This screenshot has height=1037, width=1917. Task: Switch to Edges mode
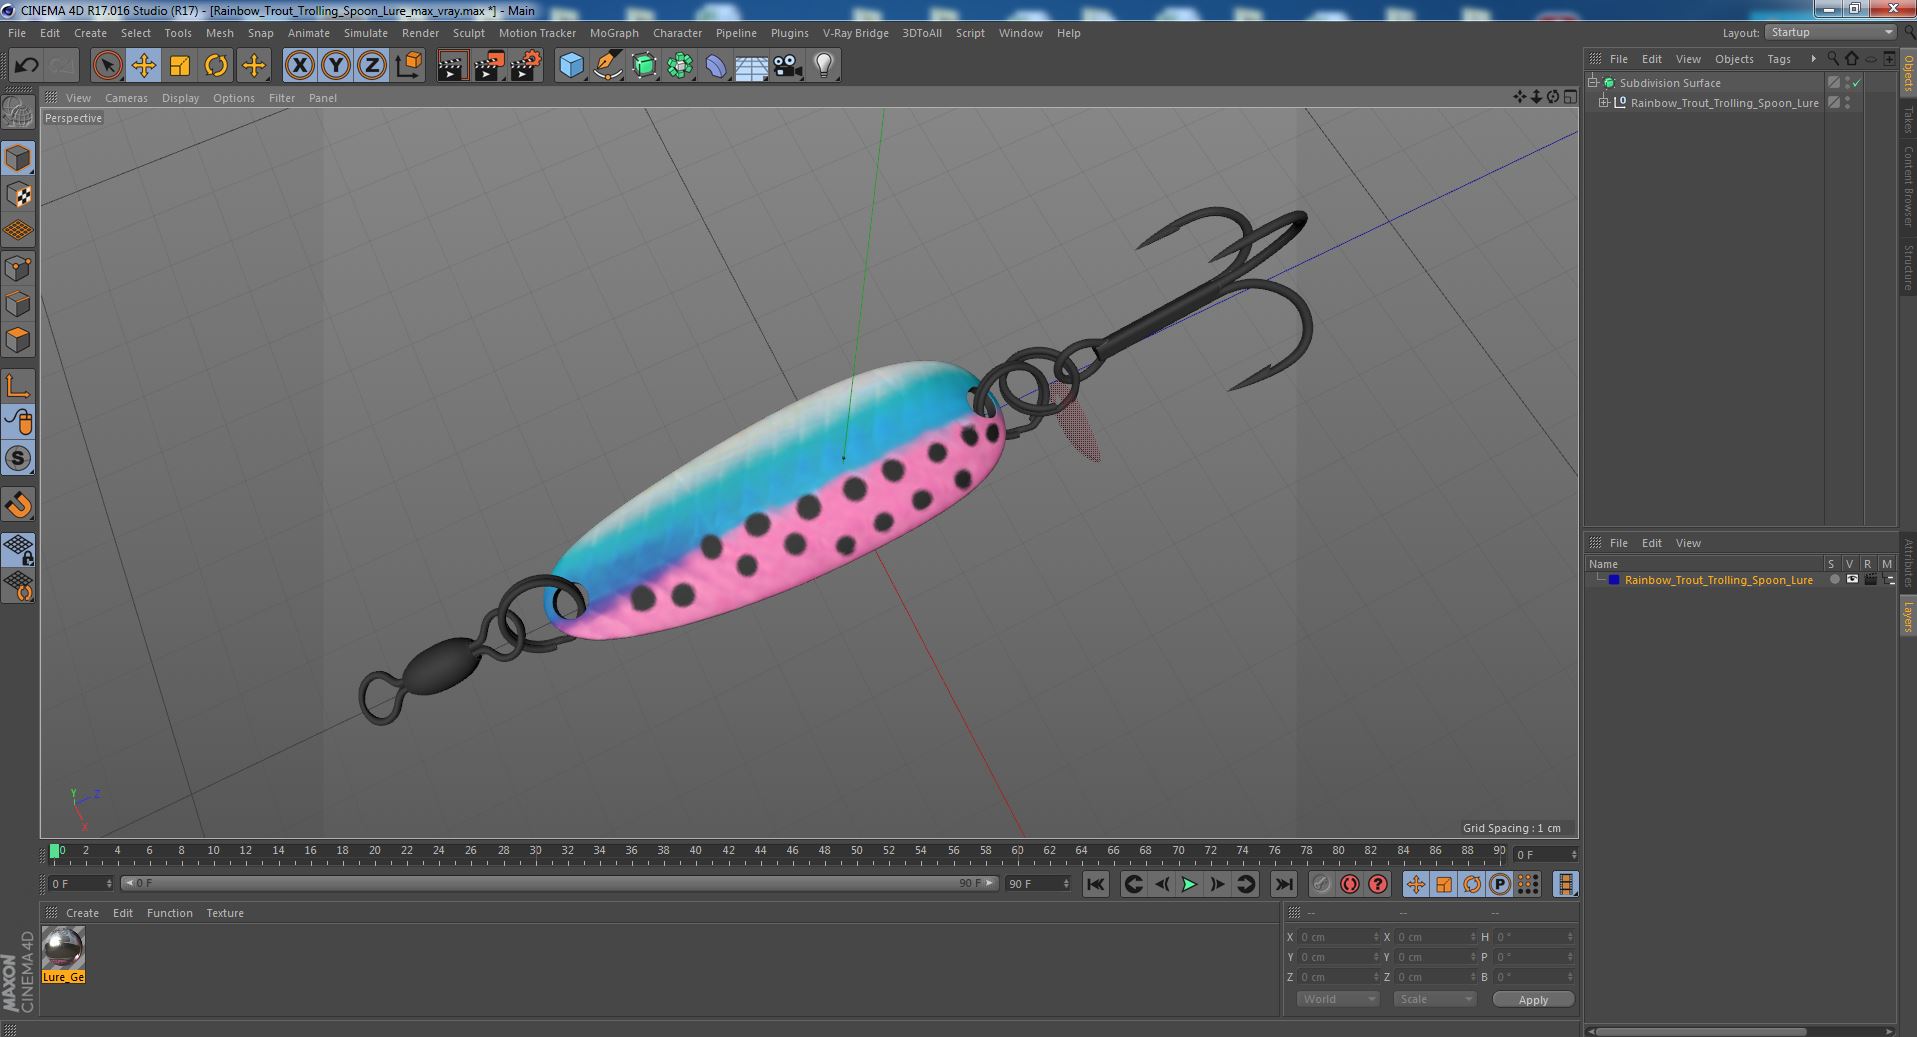click(x=18, y=304)
